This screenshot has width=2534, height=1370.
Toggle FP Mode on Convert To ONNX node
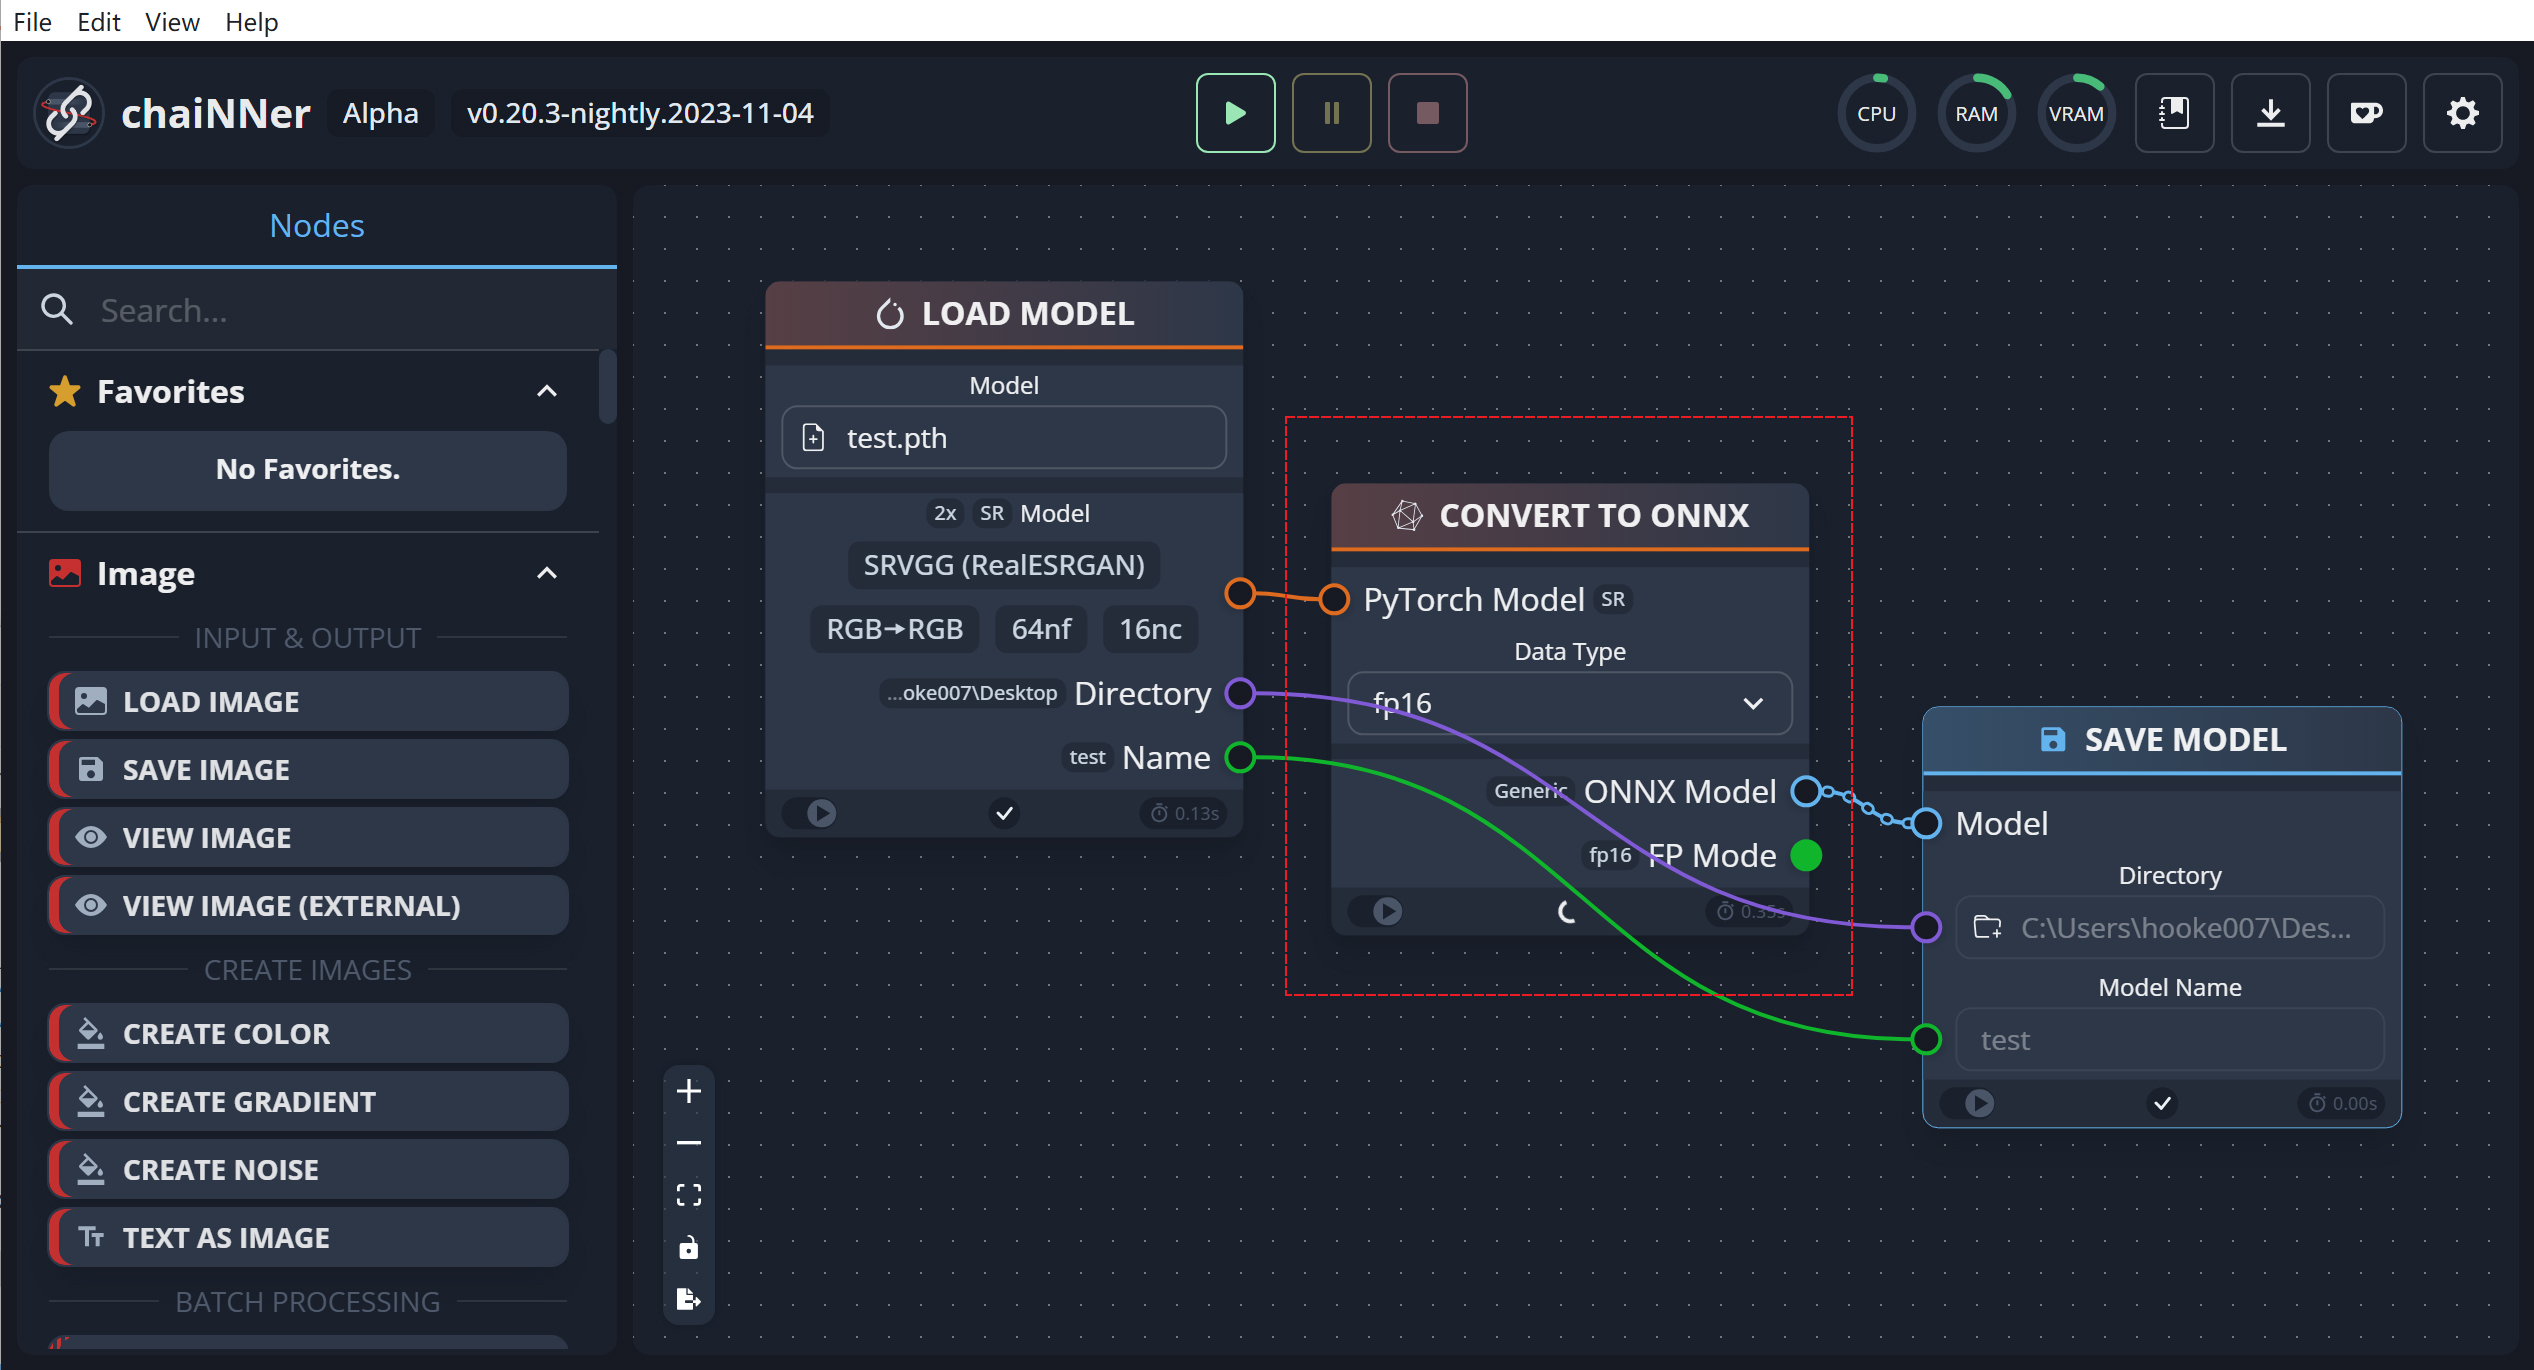[1806, 855]
